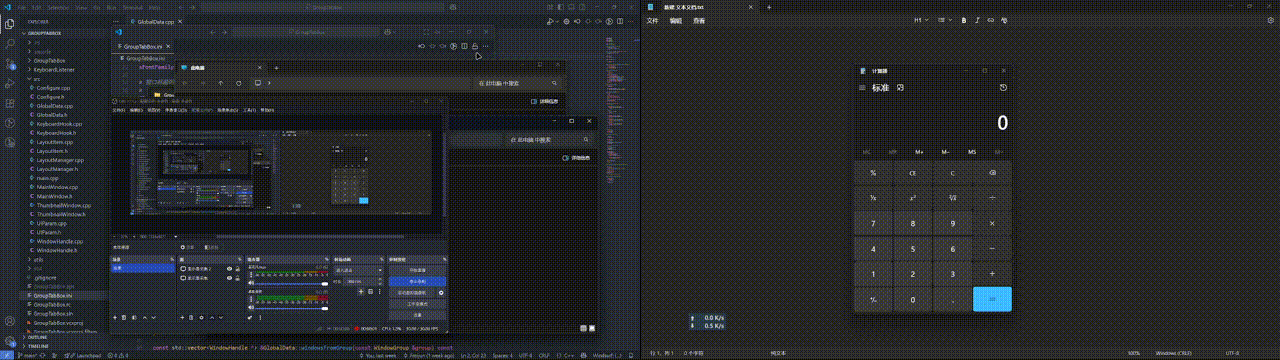Collapse the GROUPTABBOX root folder in Explorer
The width and height of the screenshot is (1280, 360).
click(x=44, y=32)
